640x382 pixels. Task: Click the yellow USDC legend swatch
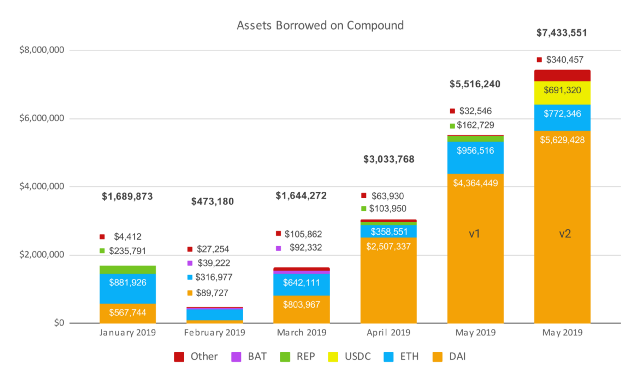333,357
